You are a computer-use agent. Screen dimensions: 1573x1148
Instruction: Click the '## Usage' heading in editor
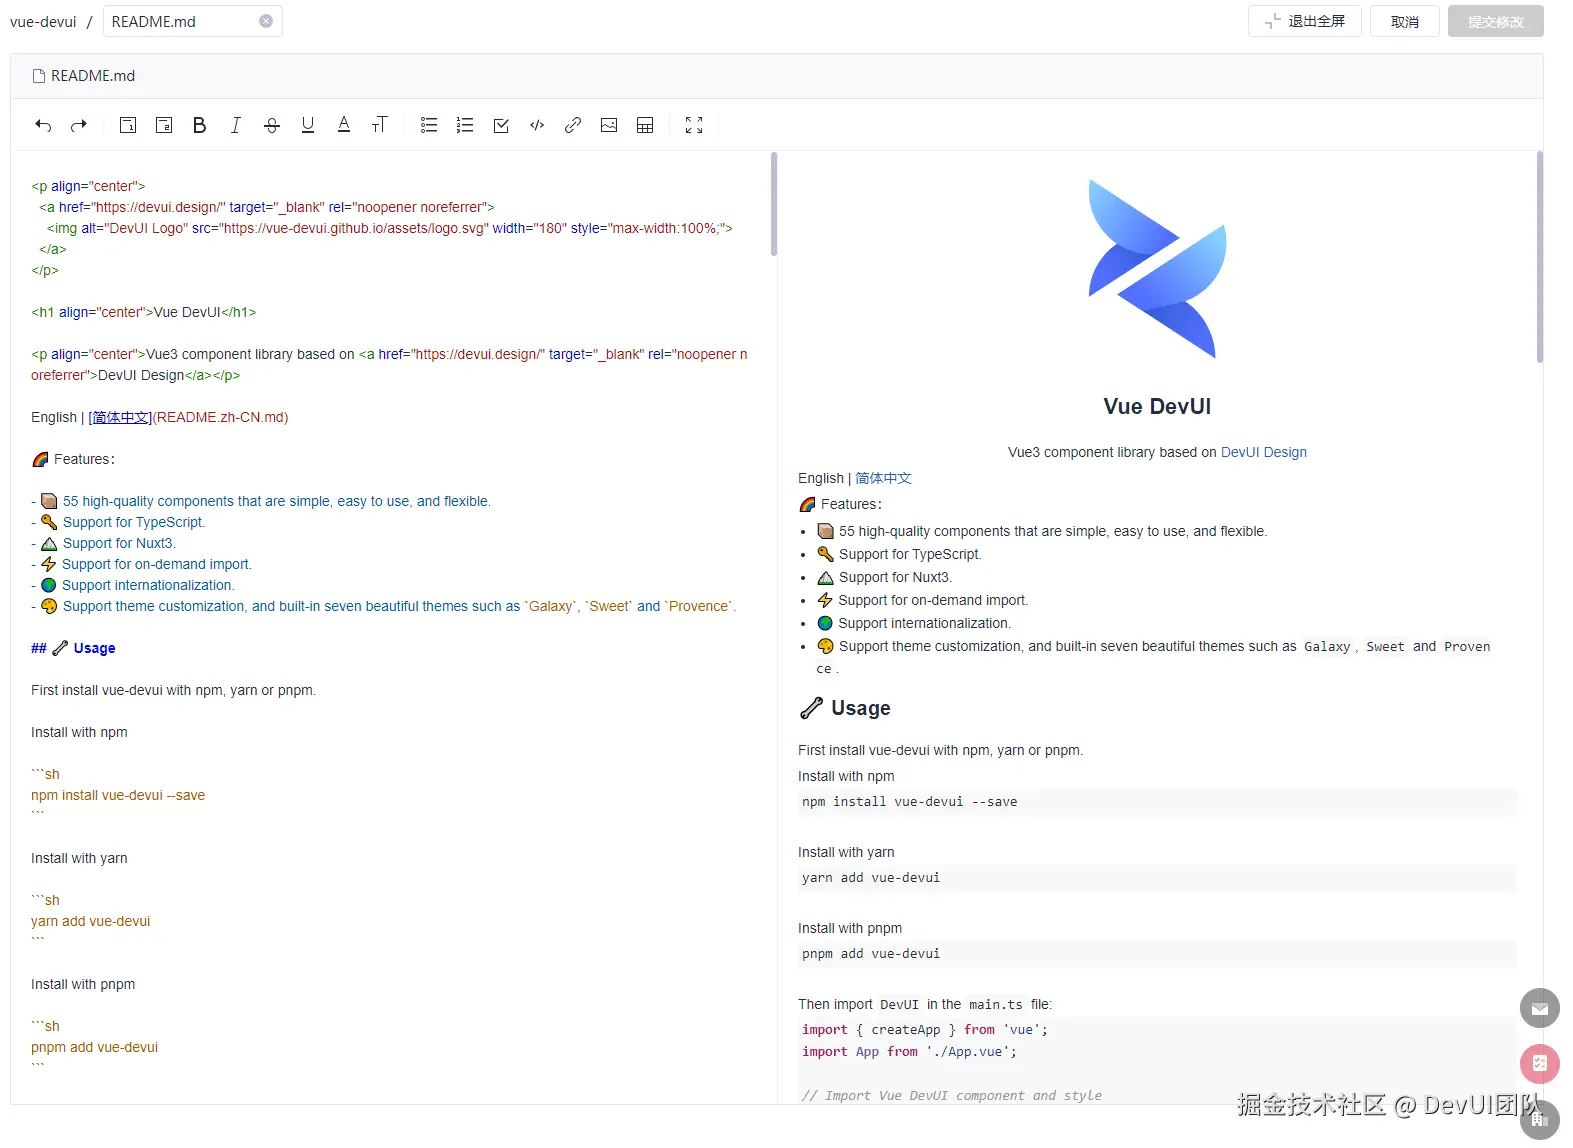click(73, 648)
